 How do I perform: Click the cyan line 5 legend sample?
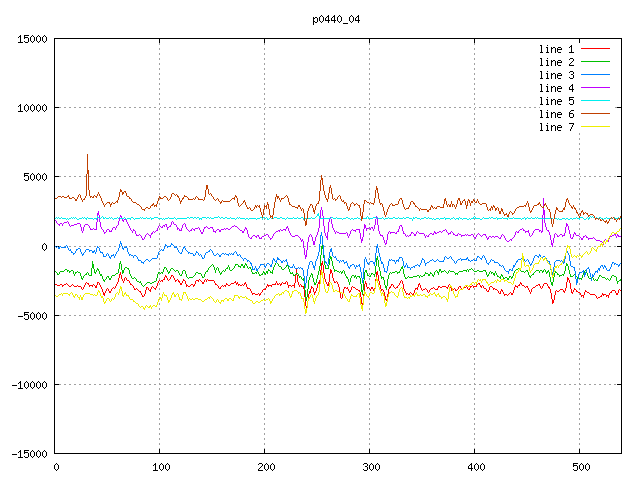click(596, 101)
